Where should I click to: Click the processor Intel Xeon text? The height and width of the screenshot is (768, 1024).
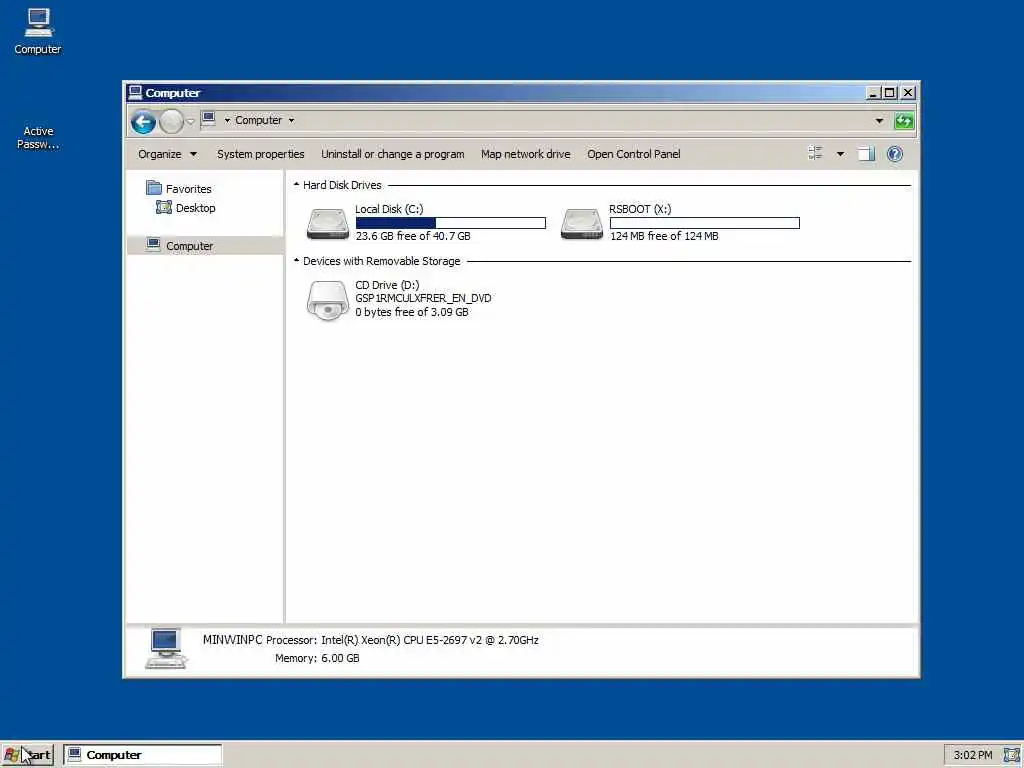(x=430, y=640)
